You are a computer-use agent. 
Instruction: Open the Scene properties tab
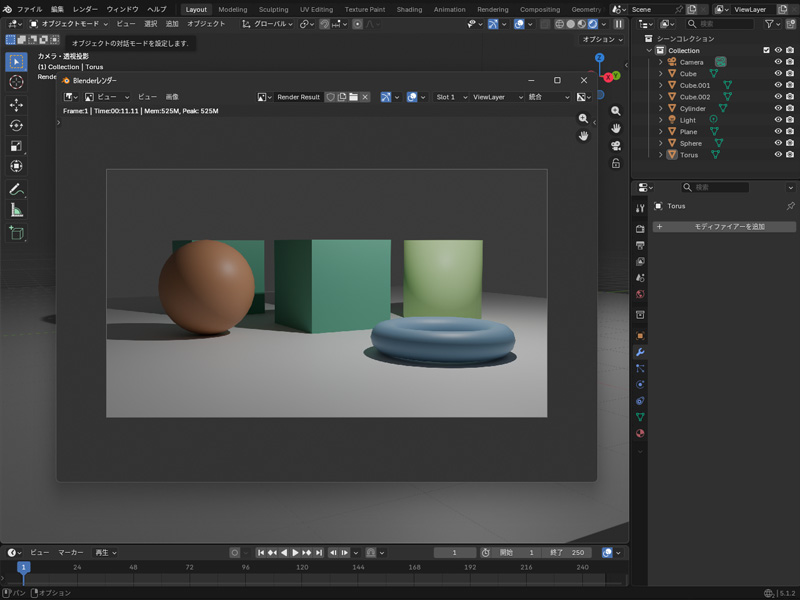tap(640, 278)
